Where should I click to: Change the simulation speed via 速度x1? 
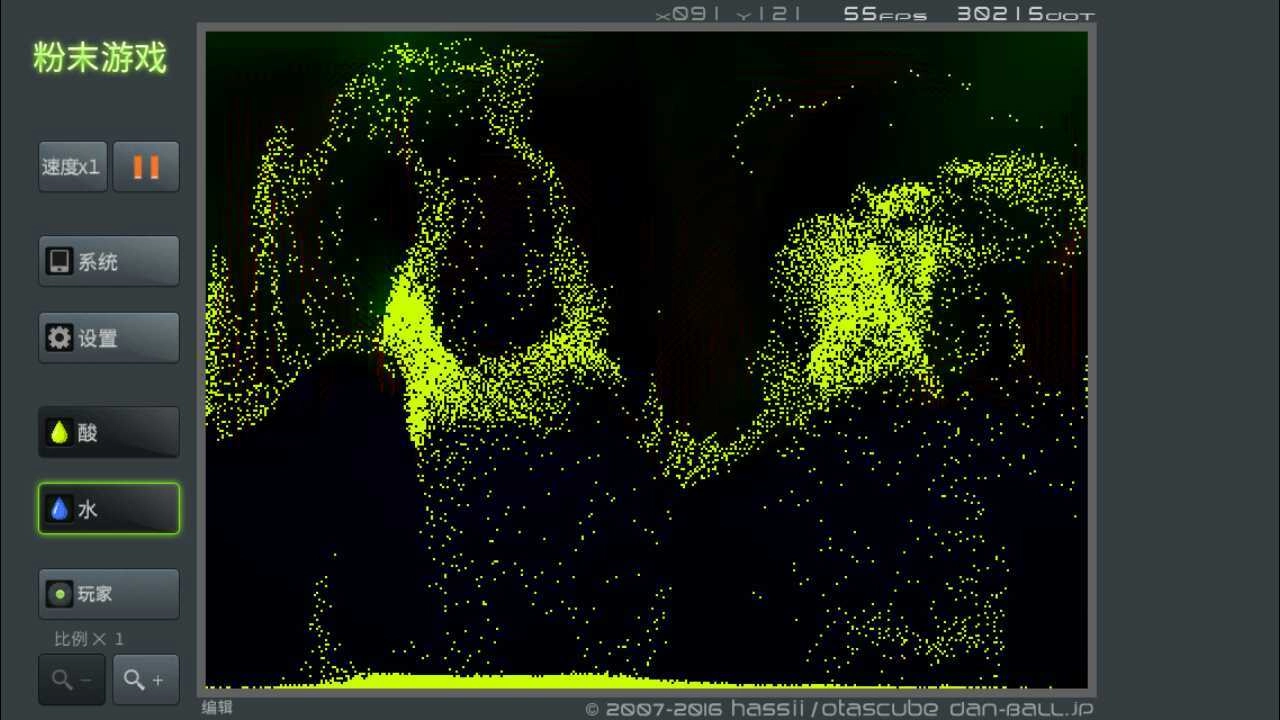click(72, 167)
